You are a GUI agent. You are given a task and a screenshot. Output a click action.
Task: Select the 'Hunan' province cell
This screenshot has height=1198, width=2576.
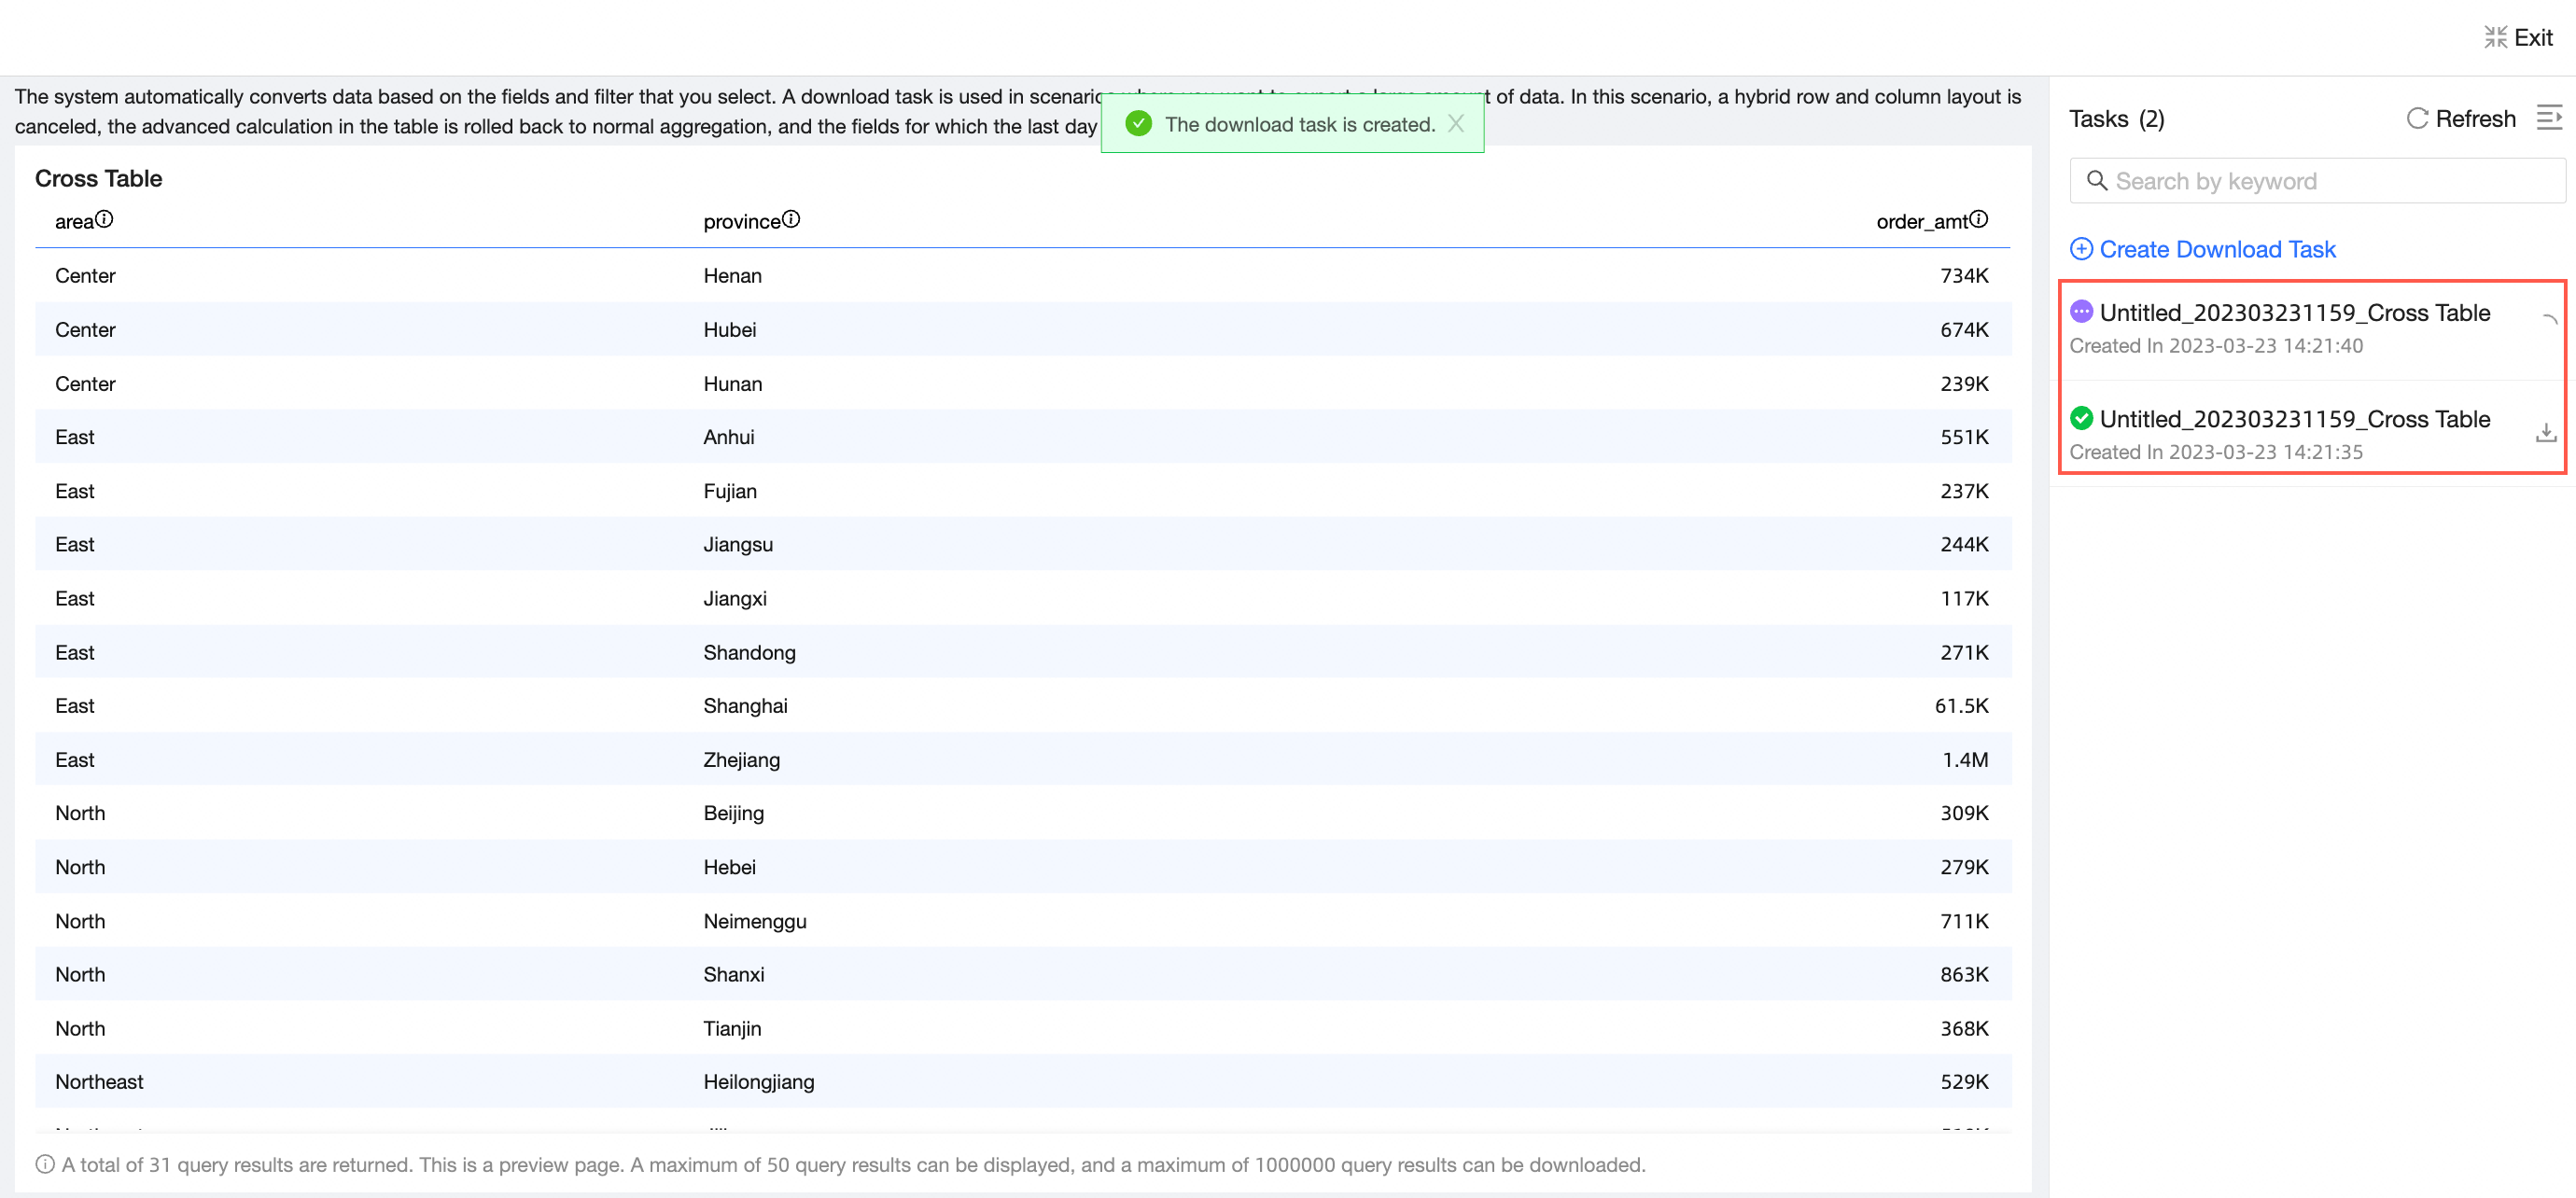(732, 383)
